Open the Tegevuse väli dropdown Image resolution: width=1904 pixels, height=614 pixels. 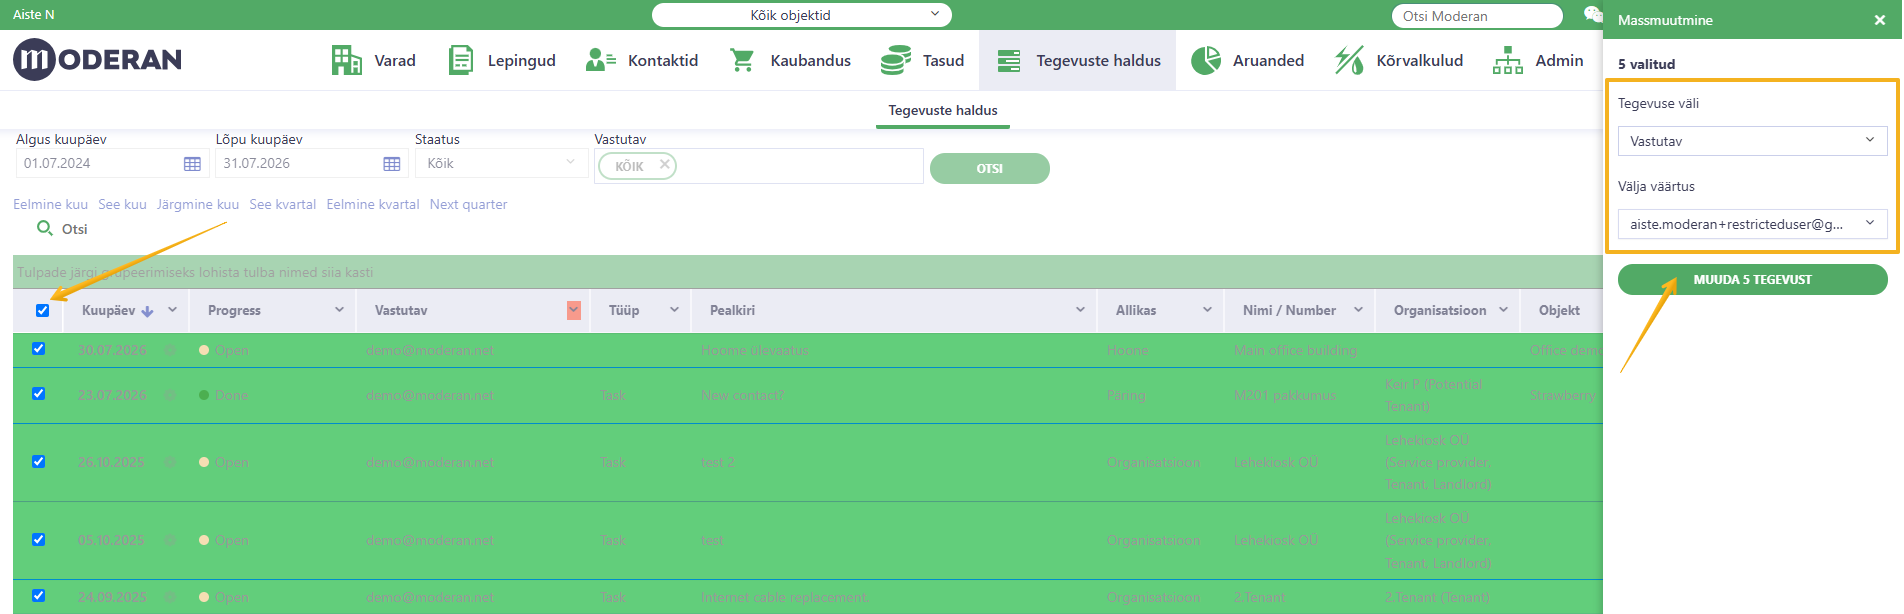(1752, 141)
